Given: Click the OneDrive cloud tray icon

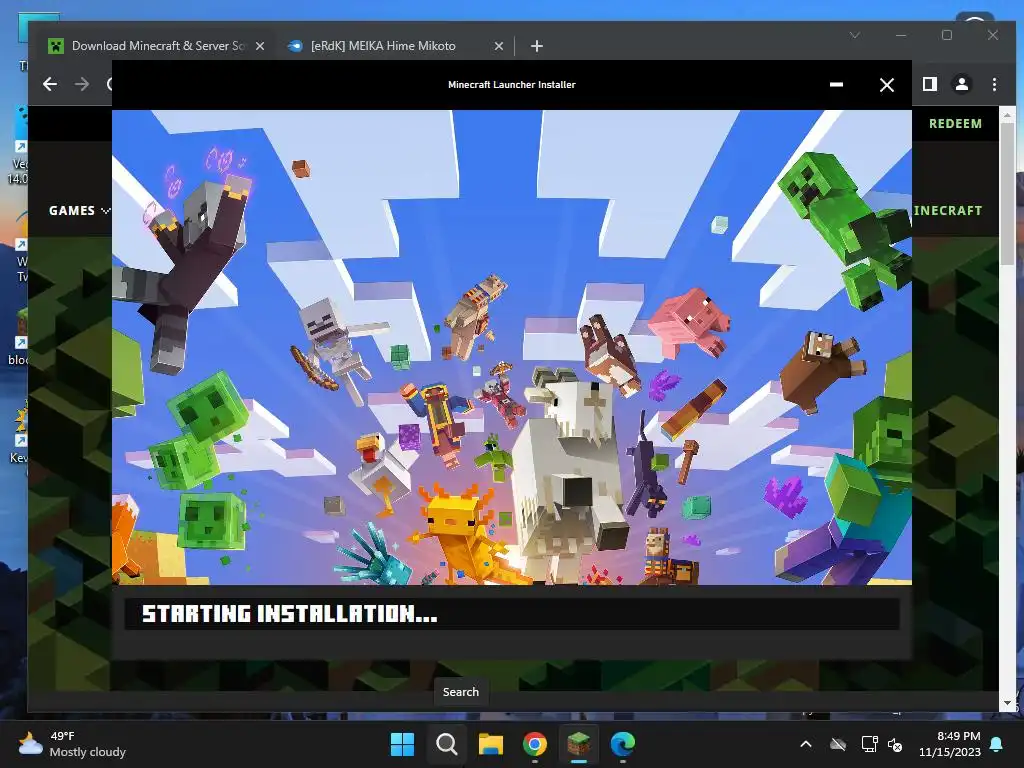Looking at the screenshot, I should (x=838, y=744).
